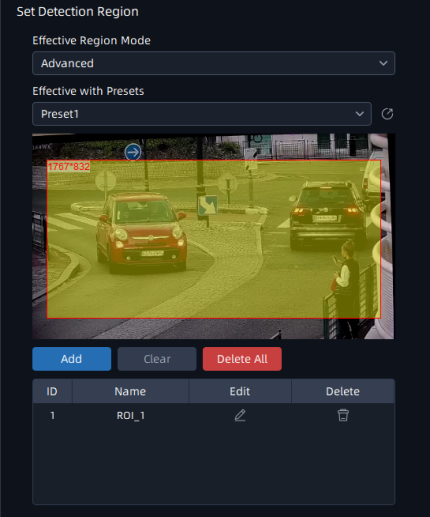The height and width of the screenshot is (517, 430).
Task: Click the Edit column header
Action: 240,391
